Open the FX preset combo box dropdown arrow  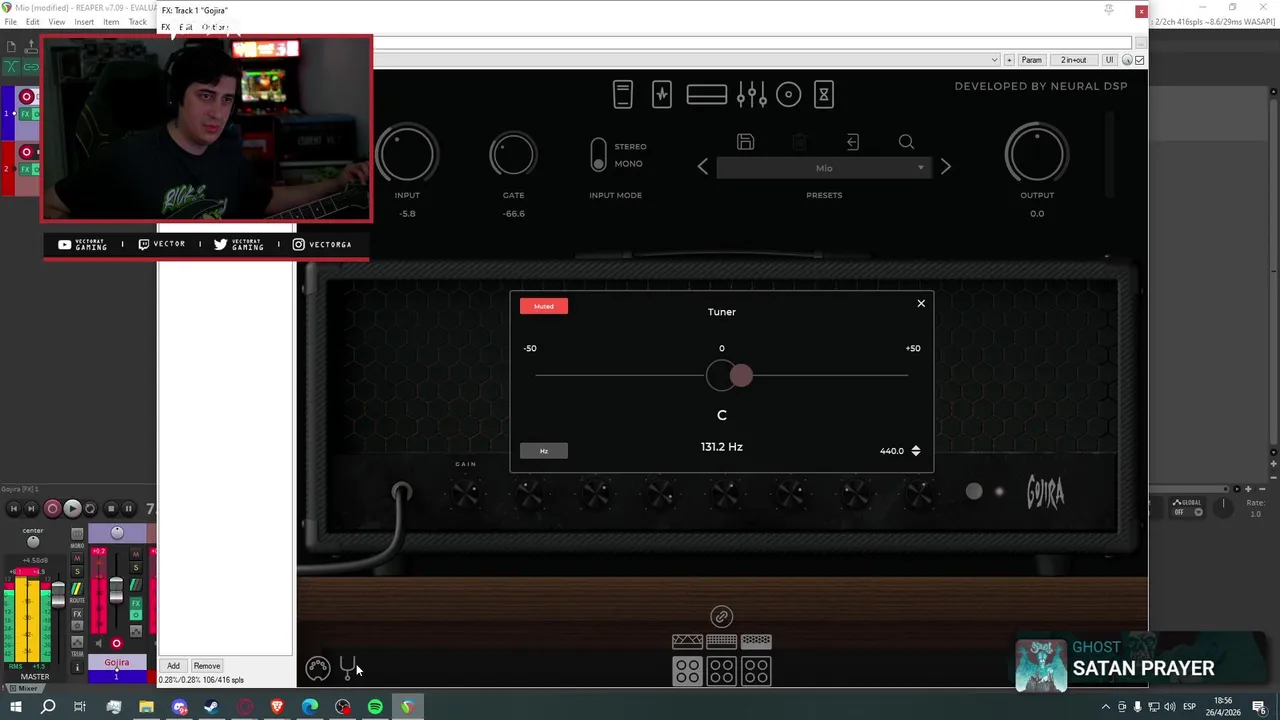994,60
